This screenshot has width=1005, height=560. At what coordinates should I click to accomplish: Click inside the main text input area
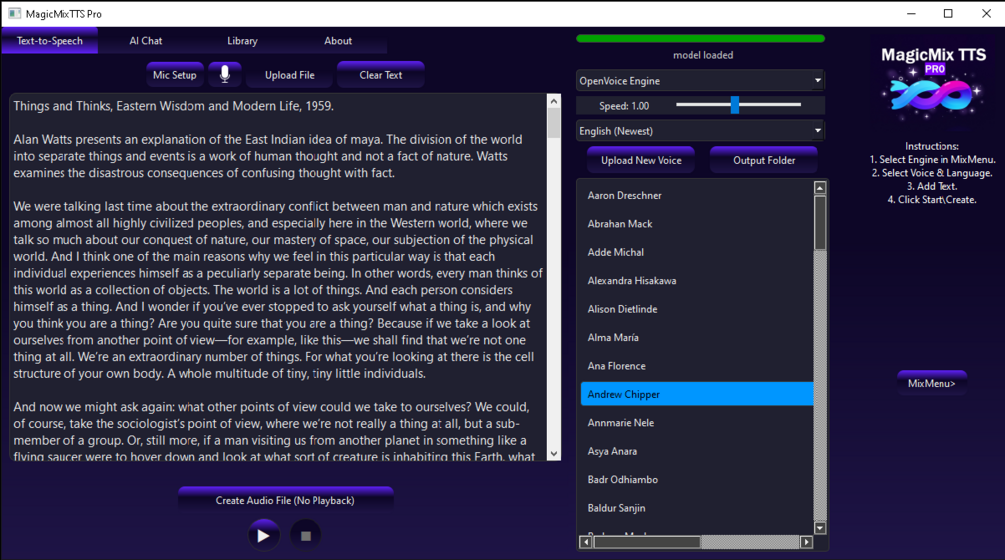(279, 277)
